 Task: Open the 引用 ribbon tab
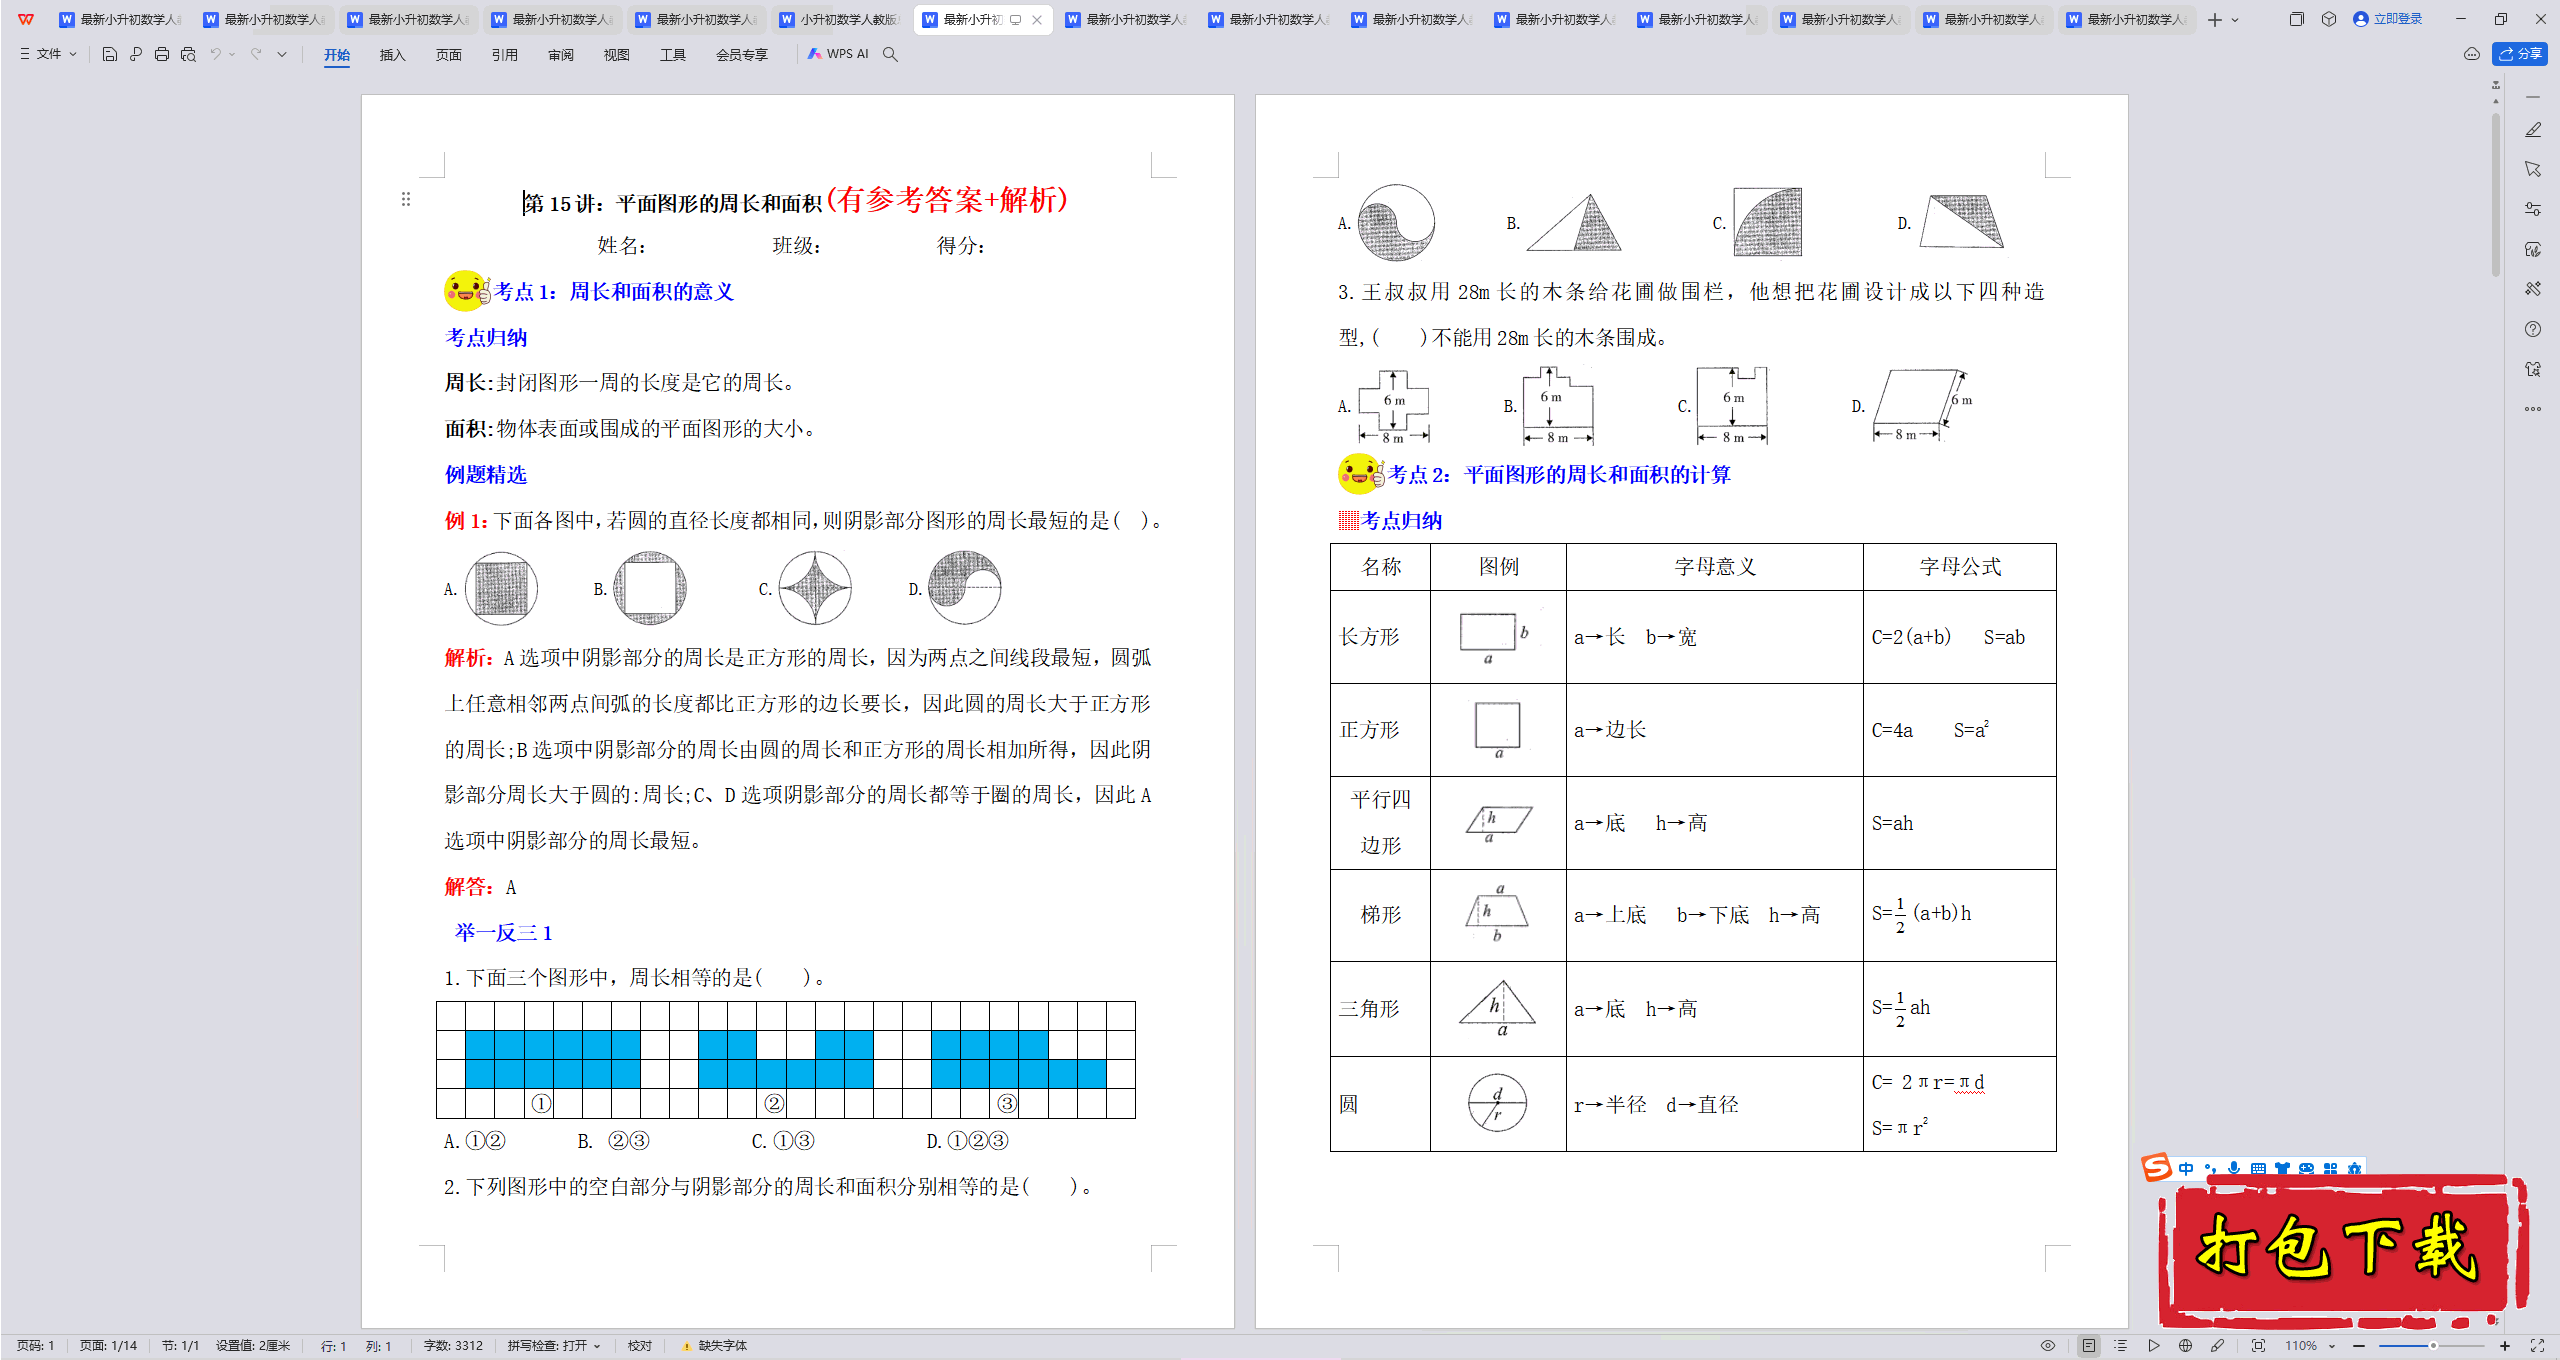505,55
